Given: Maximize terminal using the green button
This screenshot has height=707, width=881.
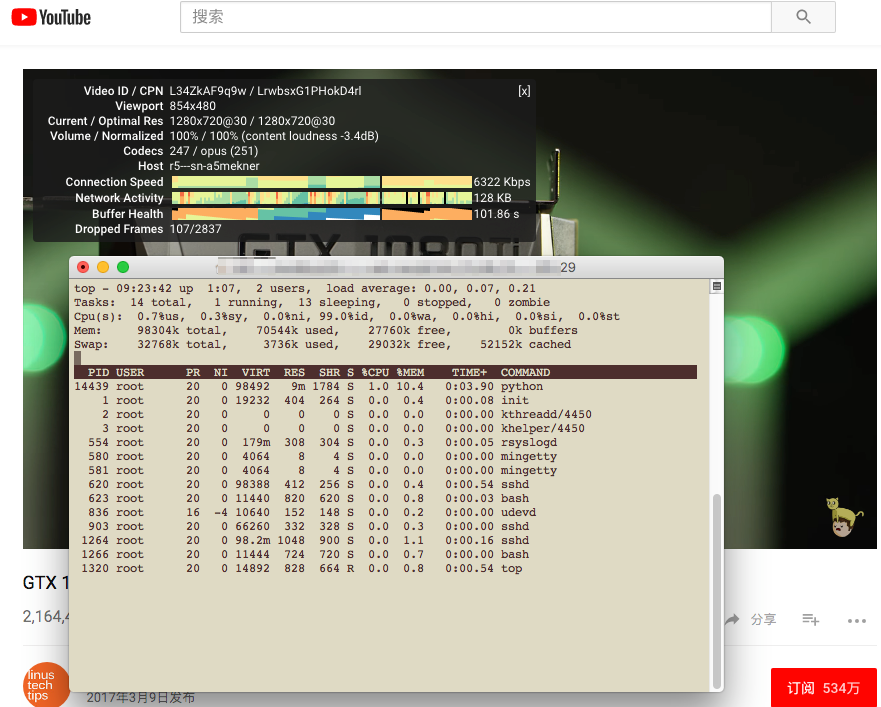Looking at the screenshot, I should 123,267.
